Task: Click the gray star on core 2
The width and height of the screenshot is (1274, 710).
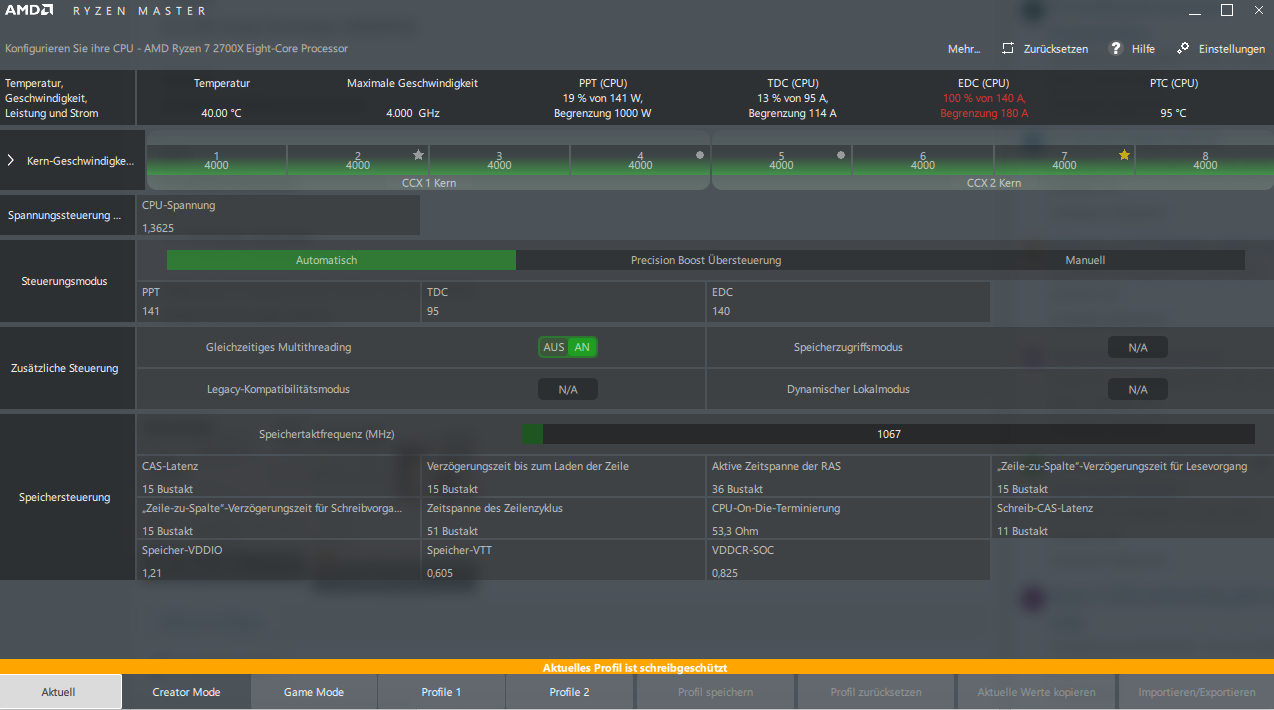Action: click(418, 155)
